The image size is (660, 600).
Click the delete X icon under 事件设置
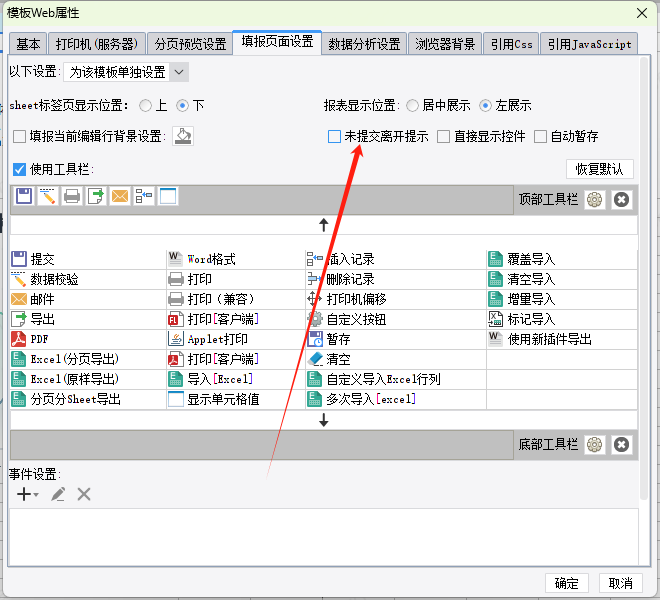[84, 494]
